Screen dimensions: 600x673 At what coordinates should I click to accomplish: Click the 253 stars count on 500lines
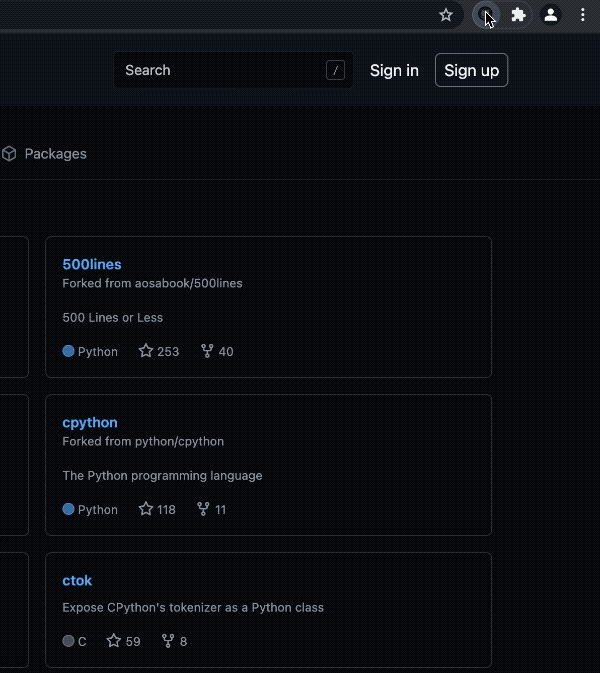coord(168,352)
